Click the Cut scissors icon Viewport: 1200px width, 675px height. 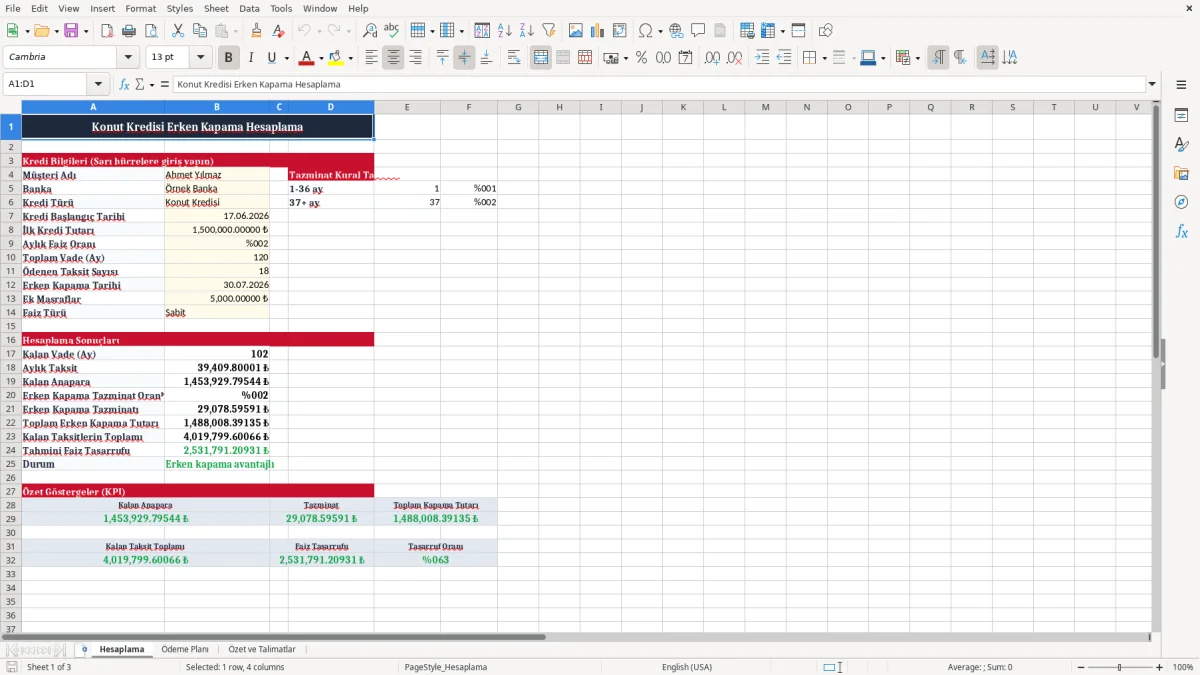(x=177, y=31)
